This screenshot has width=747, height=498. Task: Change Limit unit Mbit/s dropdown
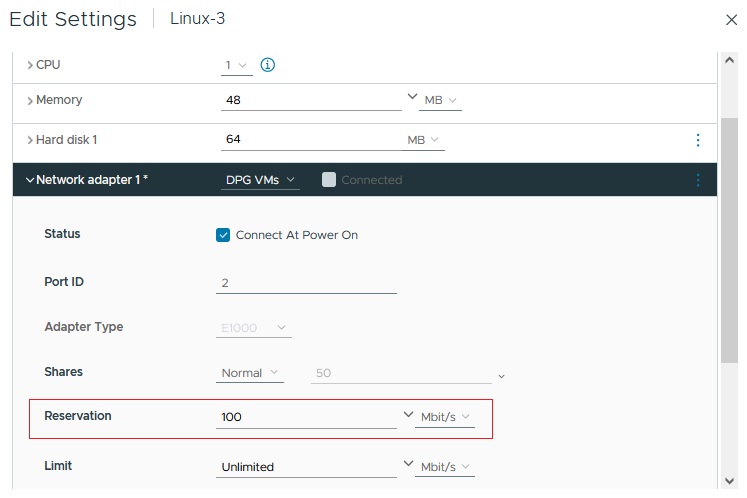pos(444,467)
